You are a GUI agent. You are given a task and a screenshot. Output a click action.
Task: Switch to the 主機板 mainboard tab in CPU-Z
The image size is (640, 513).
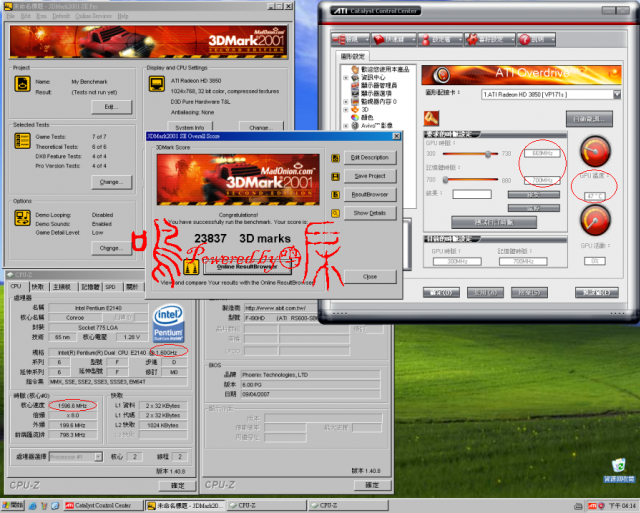coord(62,287)
